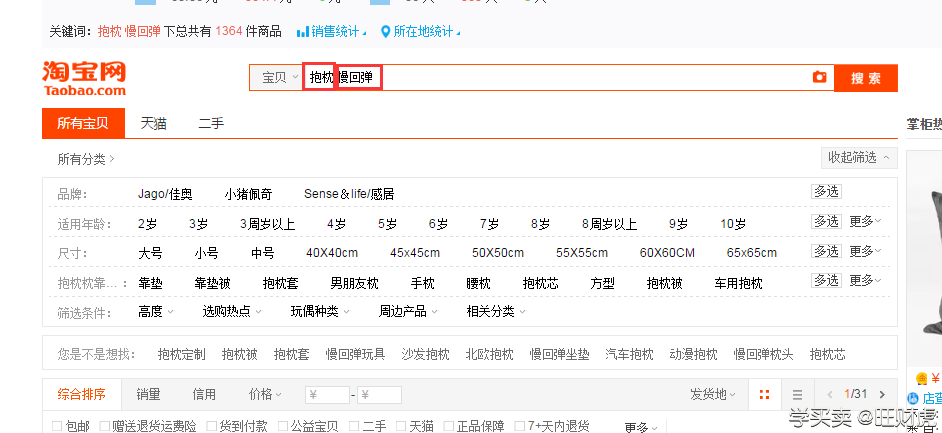
Task: Tick the 赠送退货运费险 checkbox
Action: pyautogui.click(x=105, y=426)
